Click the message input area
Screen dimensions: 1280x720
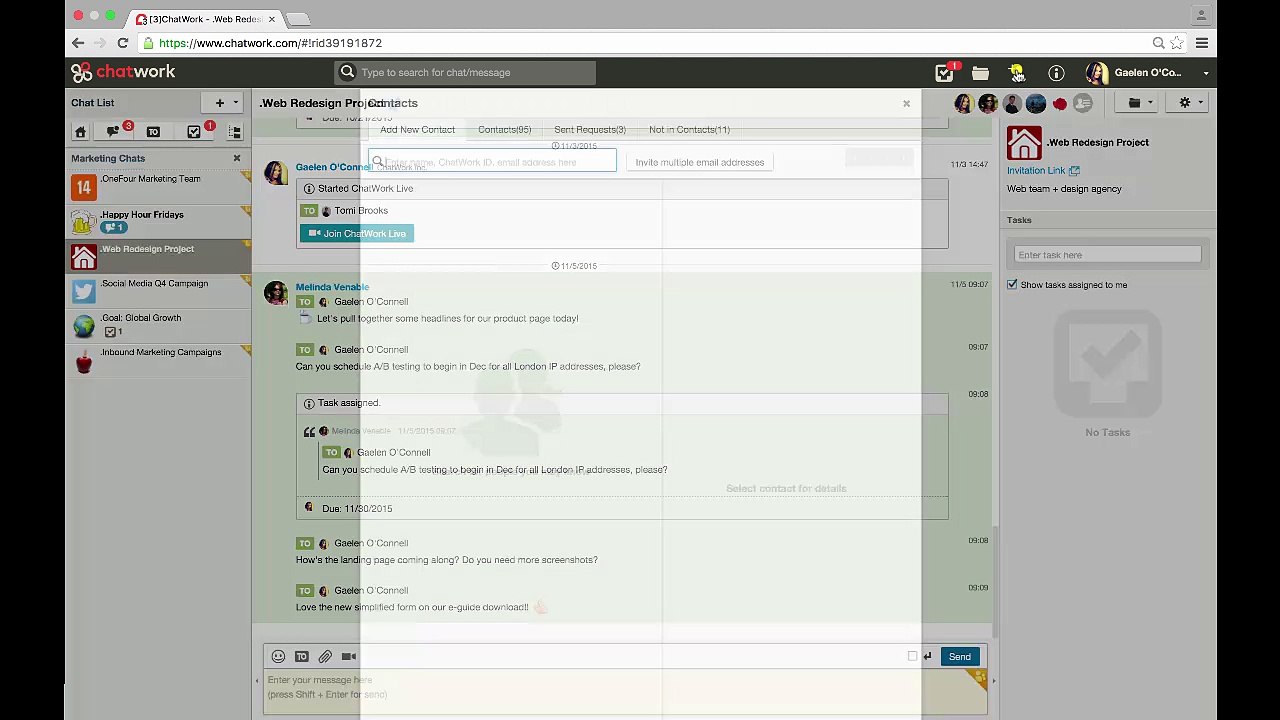(625, 692)
